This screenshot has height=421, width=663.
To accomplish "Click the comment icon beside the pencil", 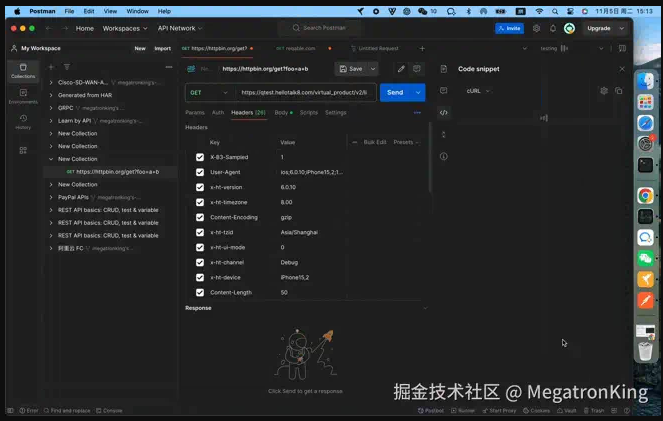I will click(417, 68).
